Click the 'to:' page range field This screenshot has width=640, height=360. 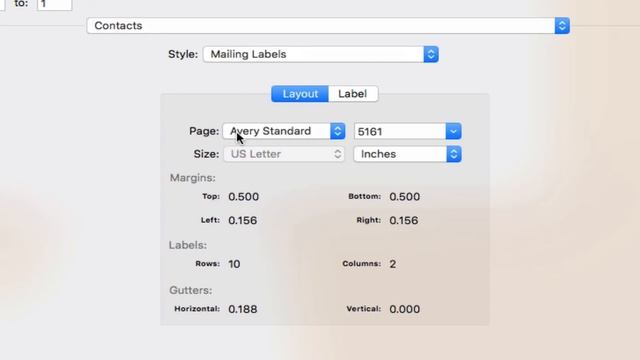54,5
